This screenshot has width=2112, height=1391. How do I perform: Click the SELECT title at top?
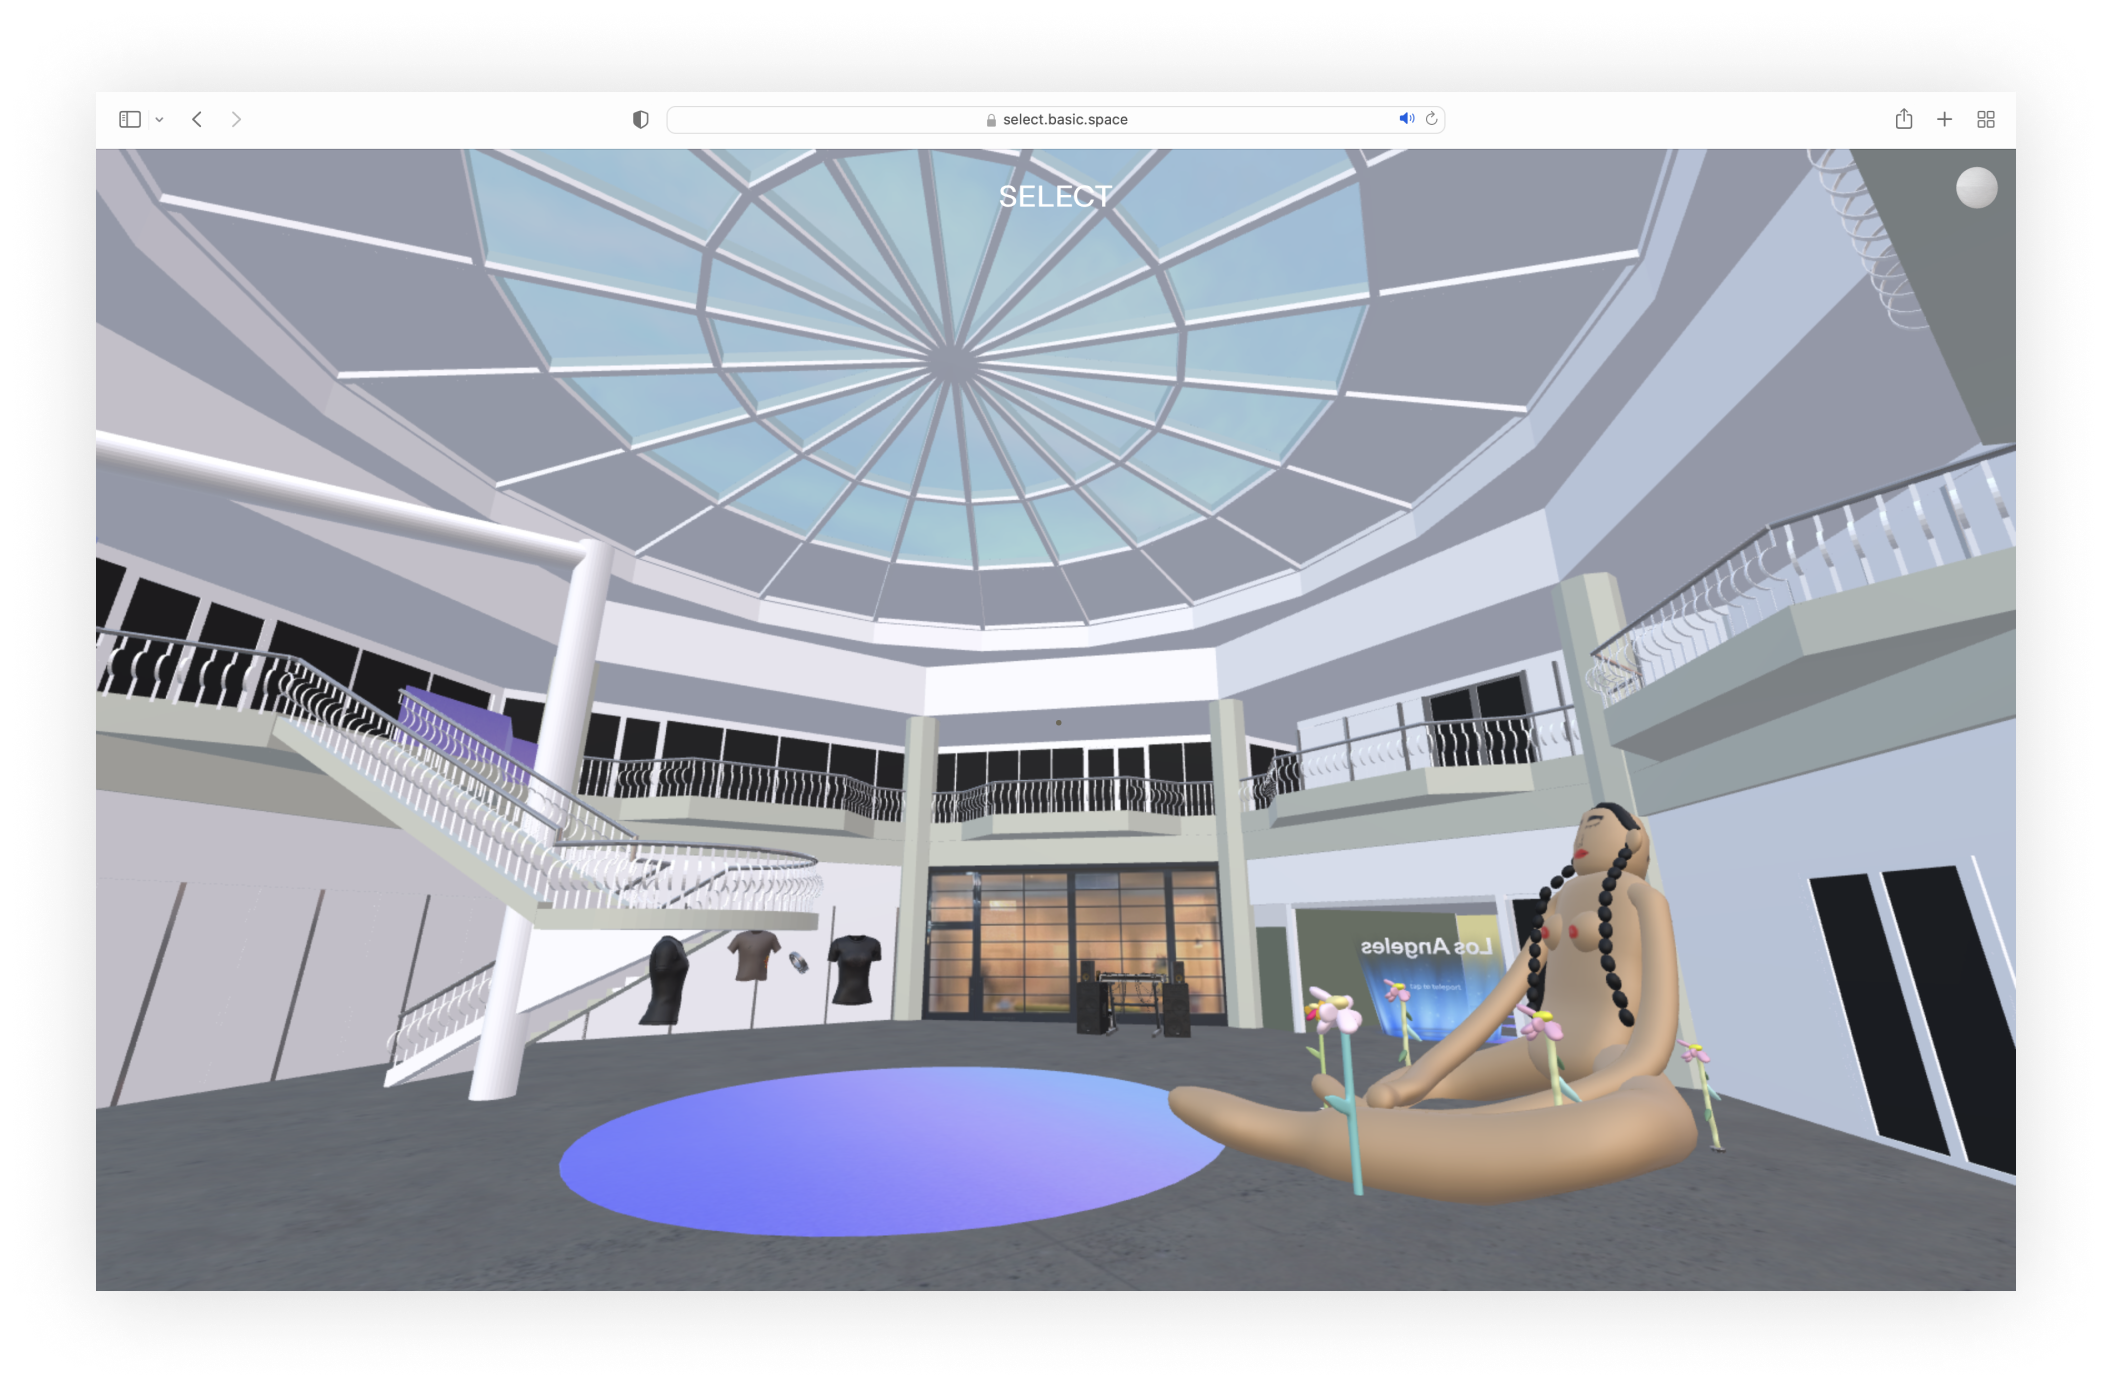pyautogui.click(x=1055, y=196)
